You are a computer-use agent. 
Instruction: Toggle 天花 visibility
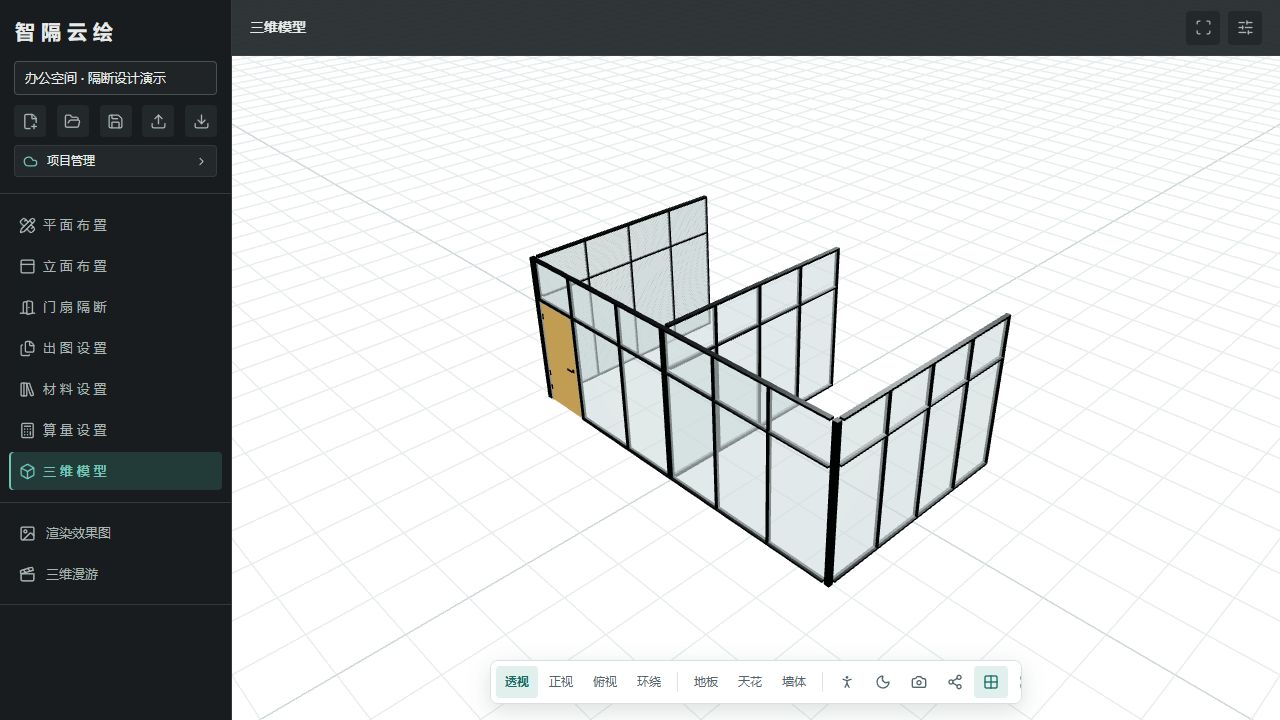[x=750, y=682]
